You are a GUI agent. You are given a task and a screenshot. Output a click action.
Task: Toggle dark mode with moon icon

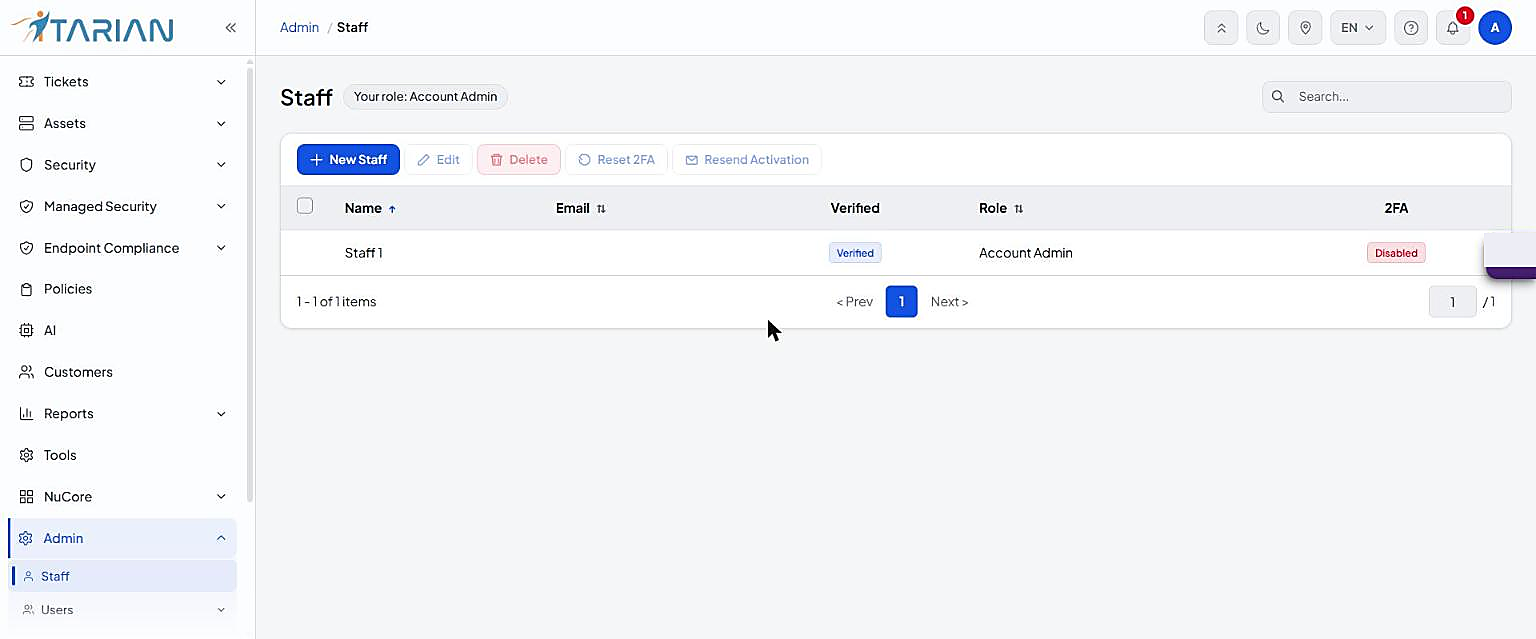click(1263, 28)
